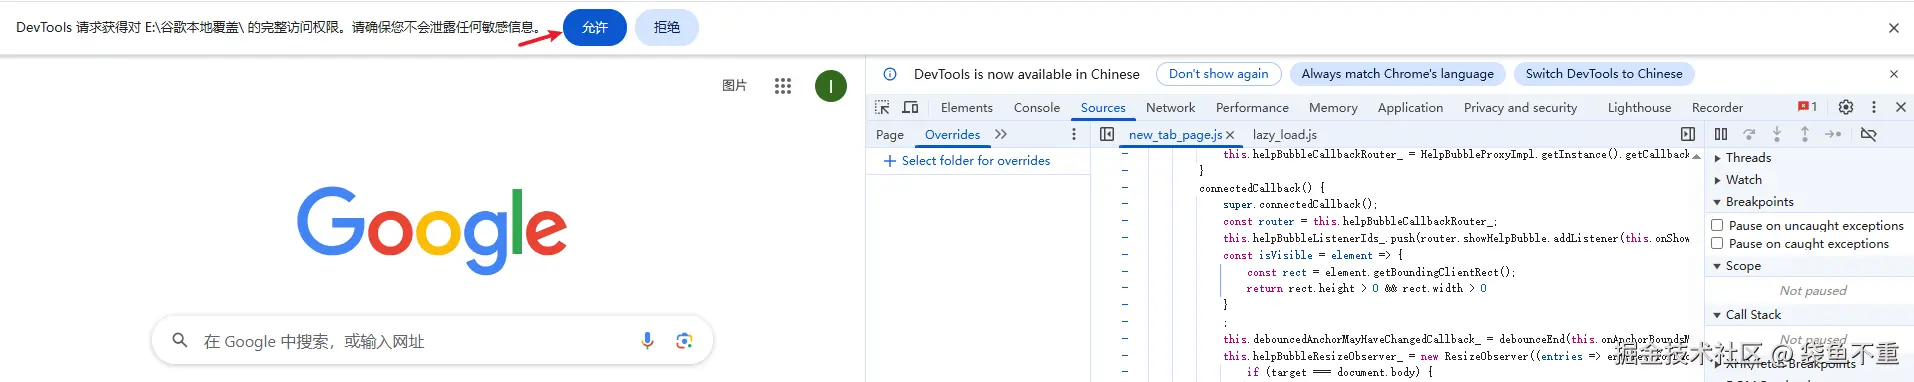Enable Pause on uncaught exceptions
This screenshot has width=1914, height=382.
[1717, 226]
